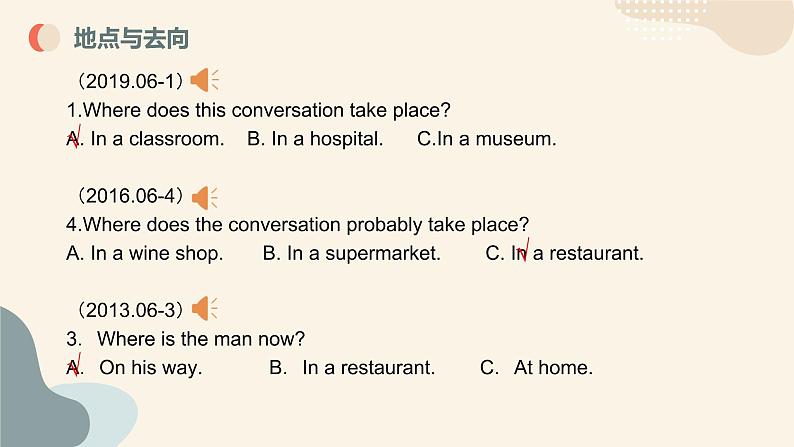Select option A 'In a wine shop.'

145,254
